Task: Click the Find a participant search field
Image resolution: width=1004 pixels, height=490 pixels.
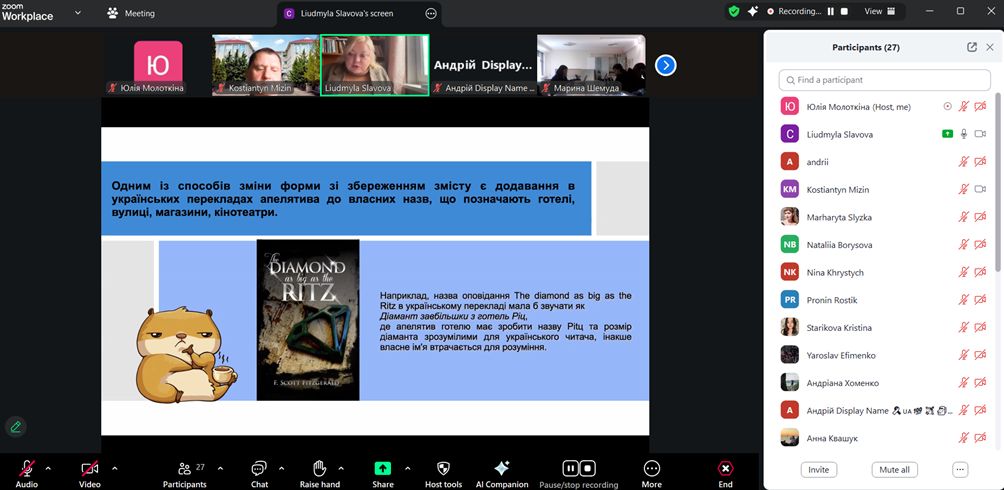Action: (884, 80)
